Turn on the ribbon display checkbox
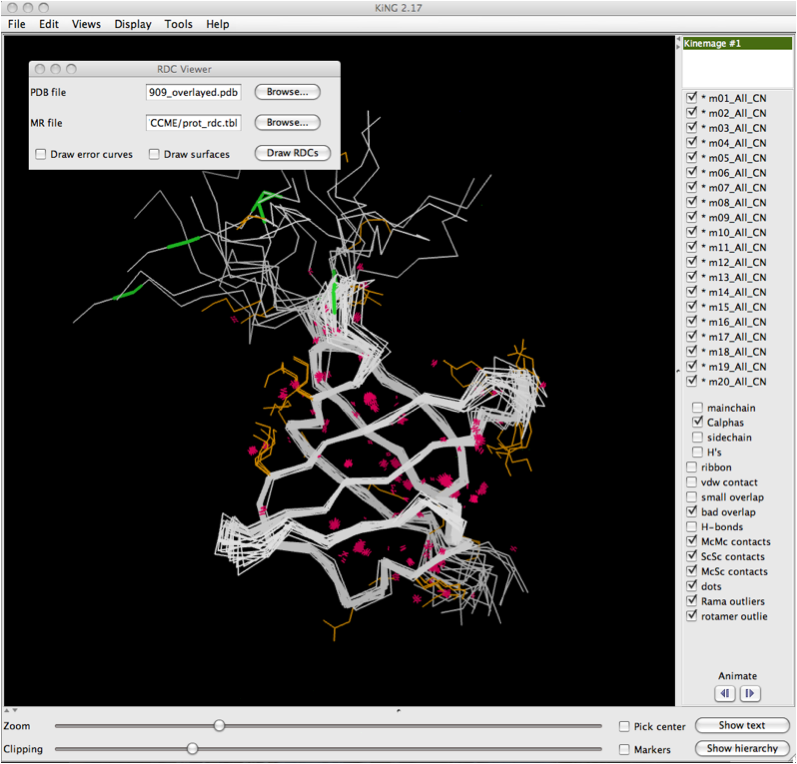Image resolution: width=797 pixels, height=764 pixels. click(x=692, y=467)
